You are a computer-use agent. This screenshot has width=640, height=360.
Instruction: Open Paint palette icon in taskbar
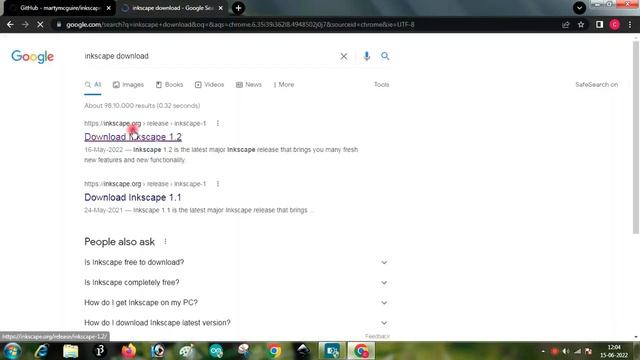click(187, 351)
